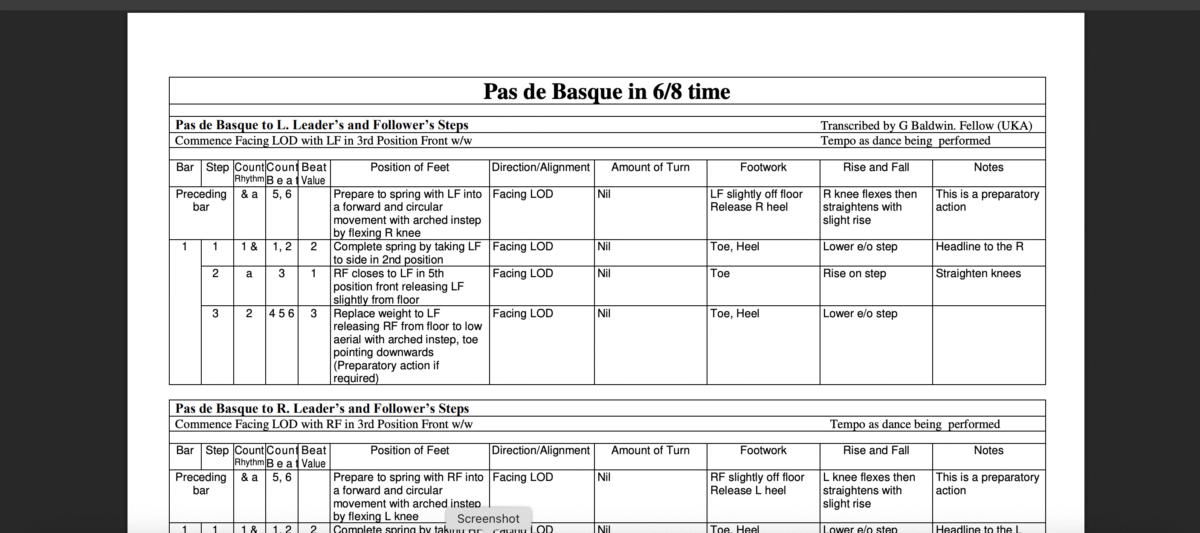Viewport: 1200px width, 533px height.
Task: Click "Rise and Fall" header in the L table
Action: pos(876,168)
